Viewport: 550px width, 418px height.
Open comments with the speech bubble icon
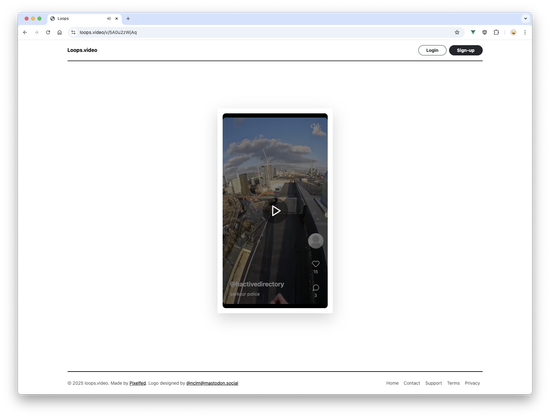click(x=315, y=288)
